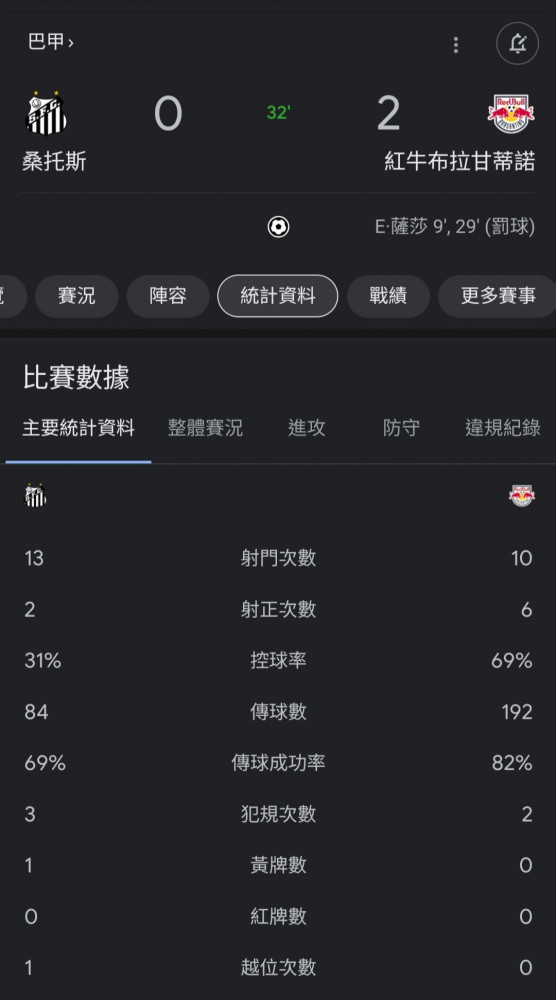Open the 巴甲 league link

[x=50, y=42]
